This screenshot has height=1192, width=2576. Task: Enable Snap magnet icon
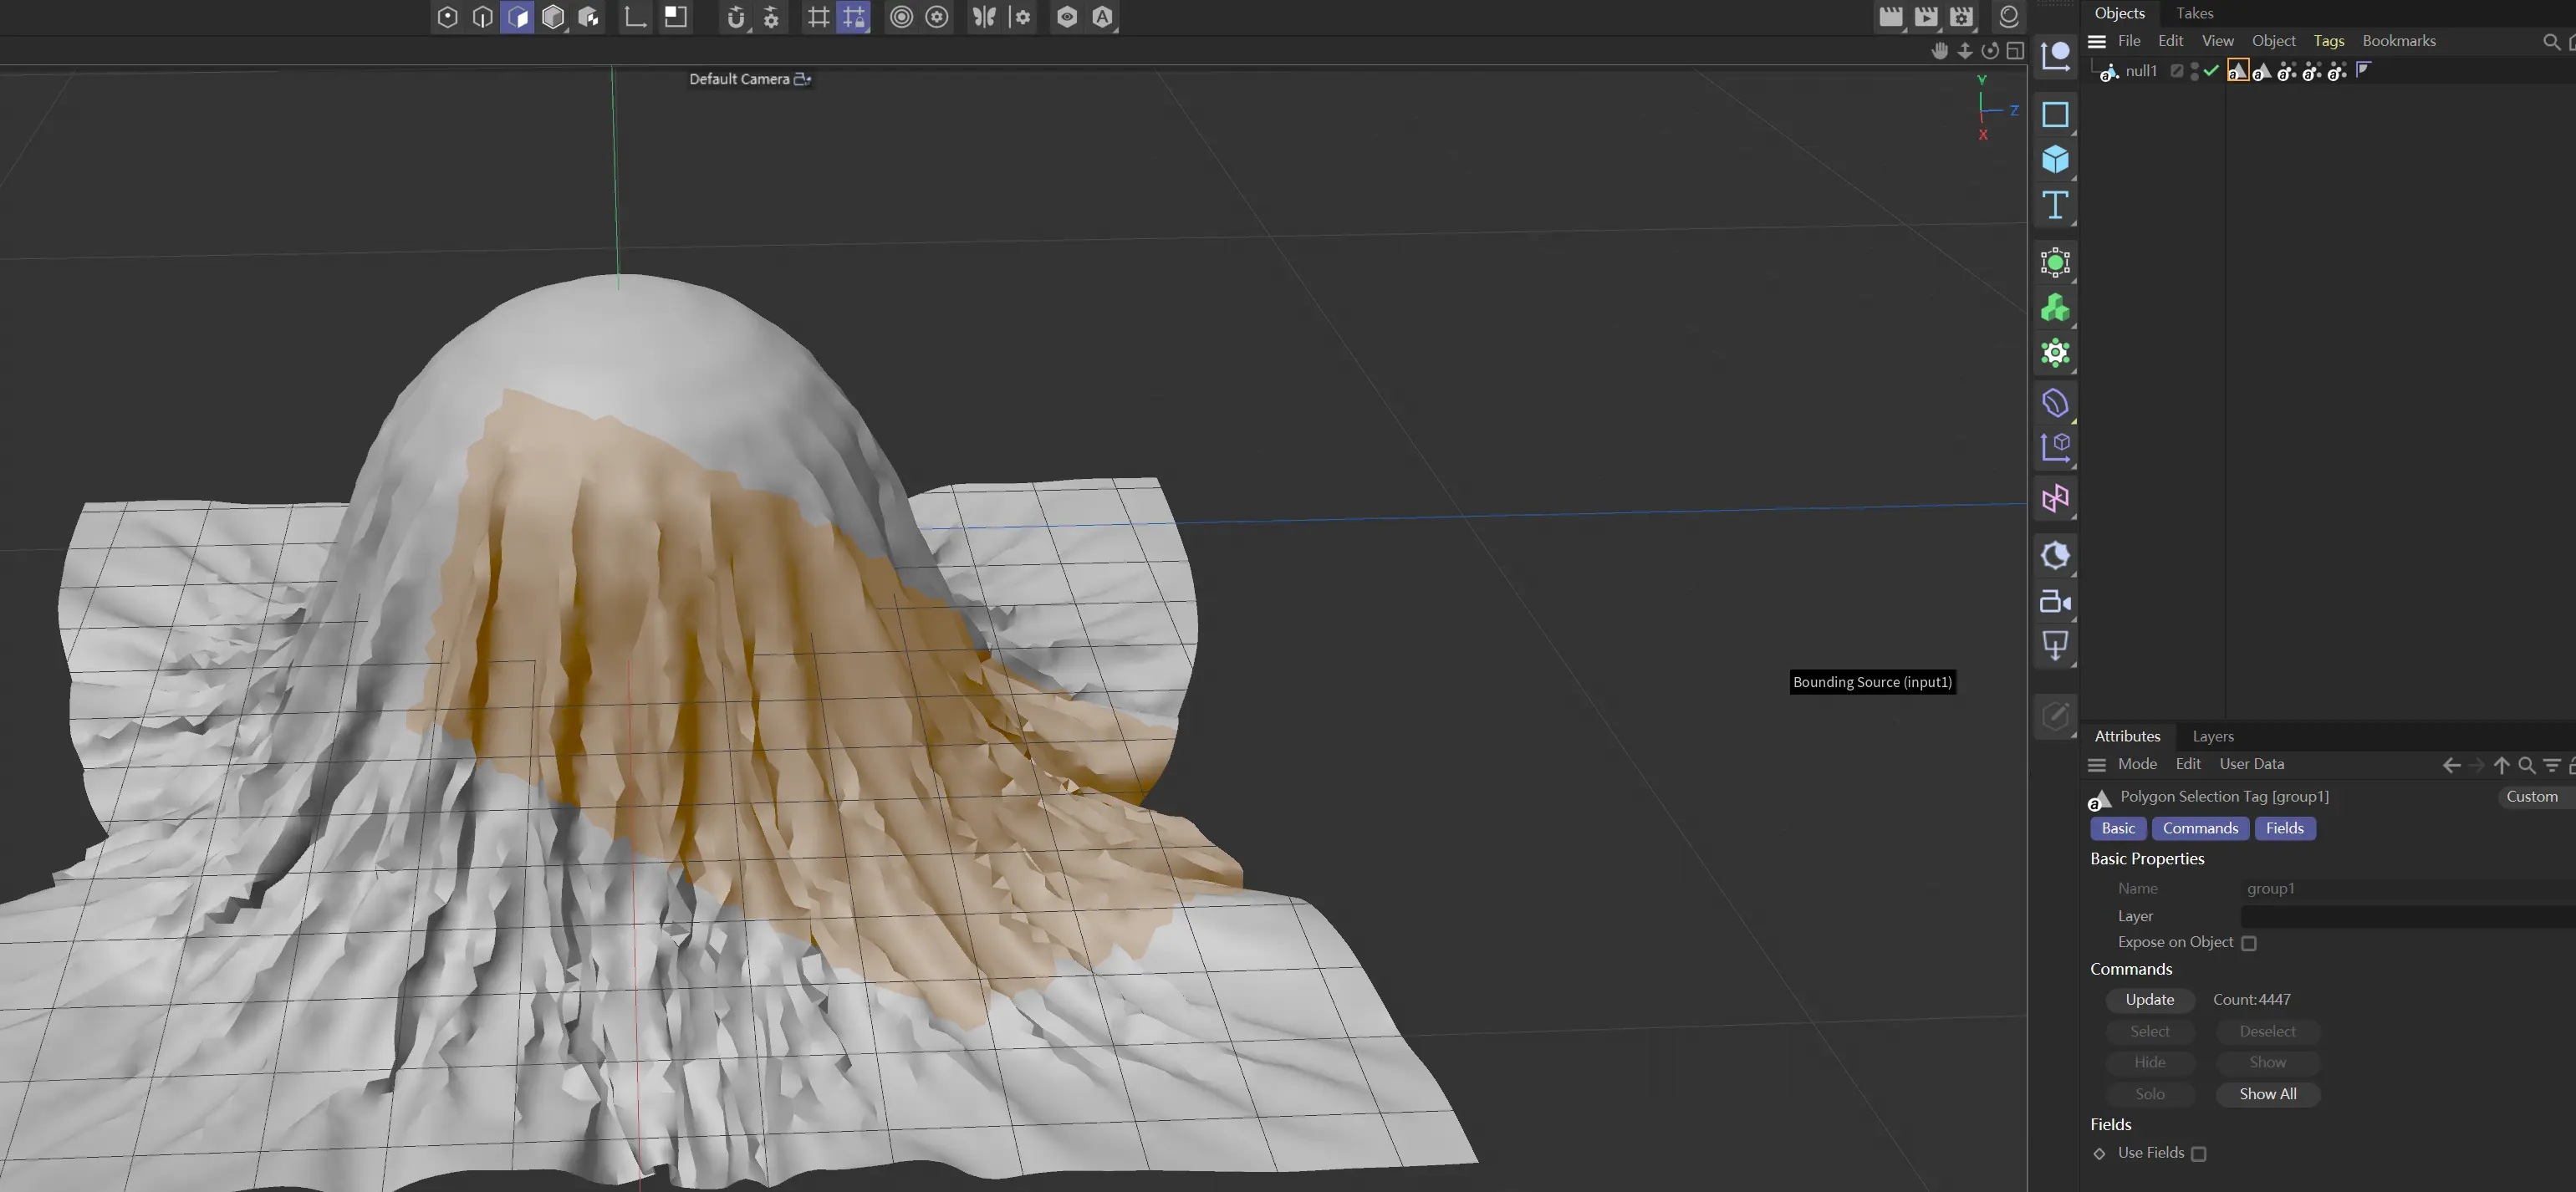coord(735,17)
